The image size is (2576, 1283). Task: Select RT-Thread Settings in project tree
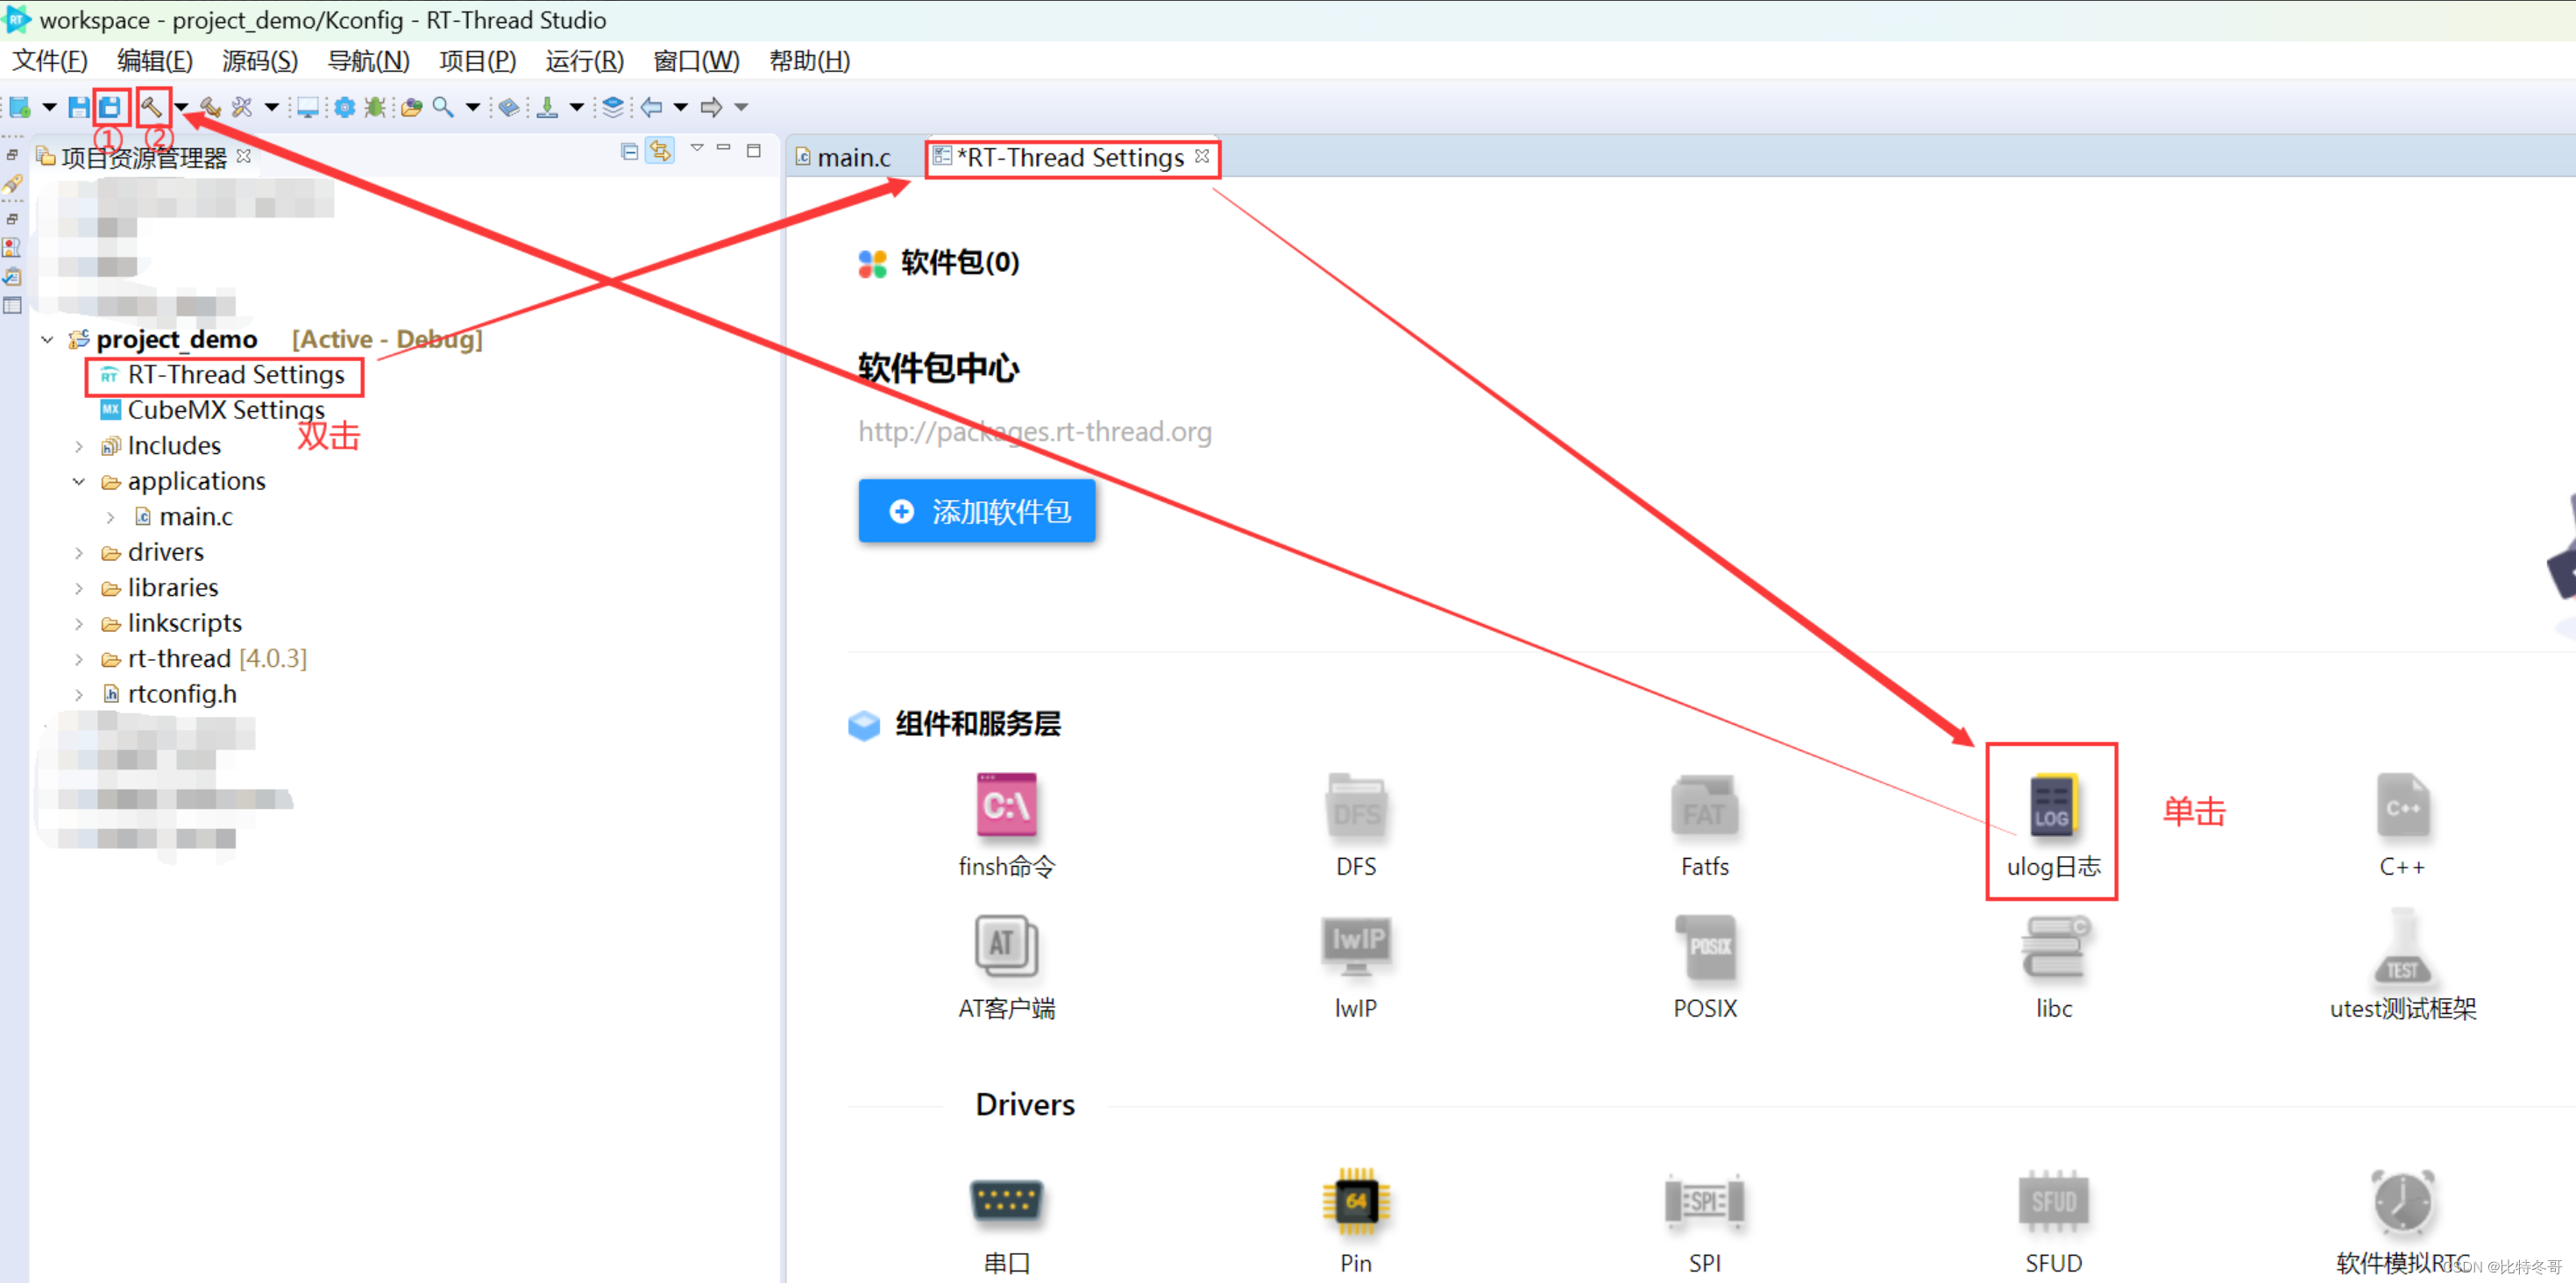tap(224, 375)
